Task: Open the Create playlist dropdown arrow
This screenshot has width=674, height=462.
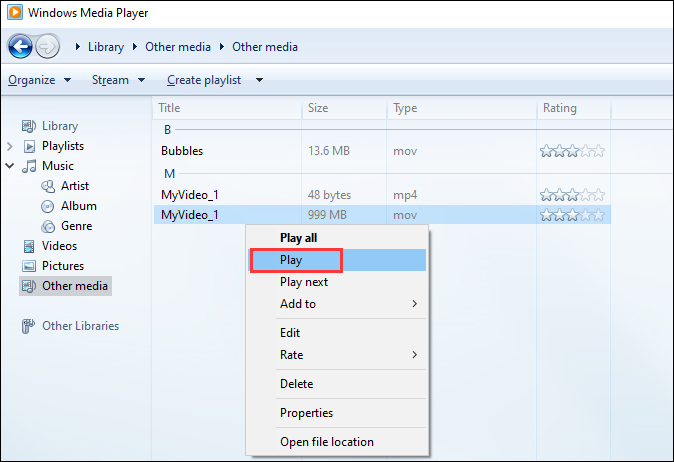Action: click(259, 80)
